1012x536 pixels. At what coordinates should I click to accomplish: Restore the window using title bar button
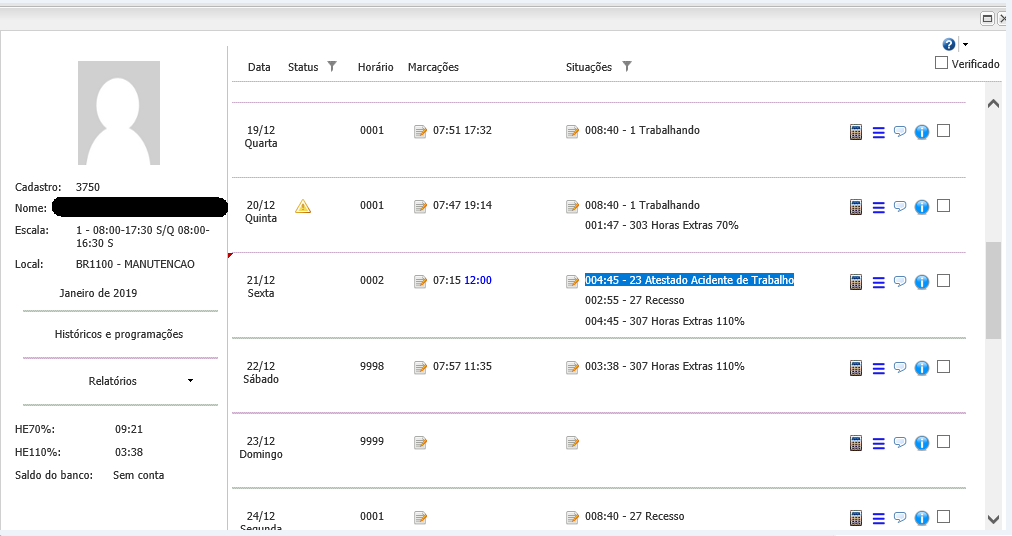coord(987,19)
